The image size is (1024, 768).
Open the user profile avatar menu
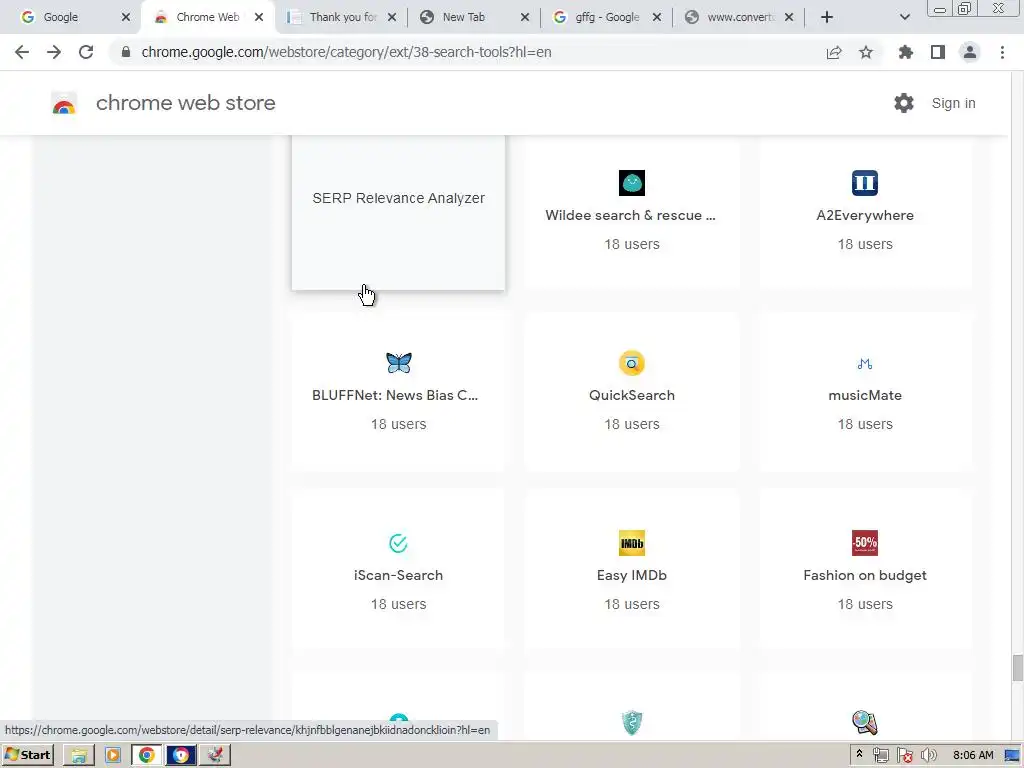tap(970, 52)
